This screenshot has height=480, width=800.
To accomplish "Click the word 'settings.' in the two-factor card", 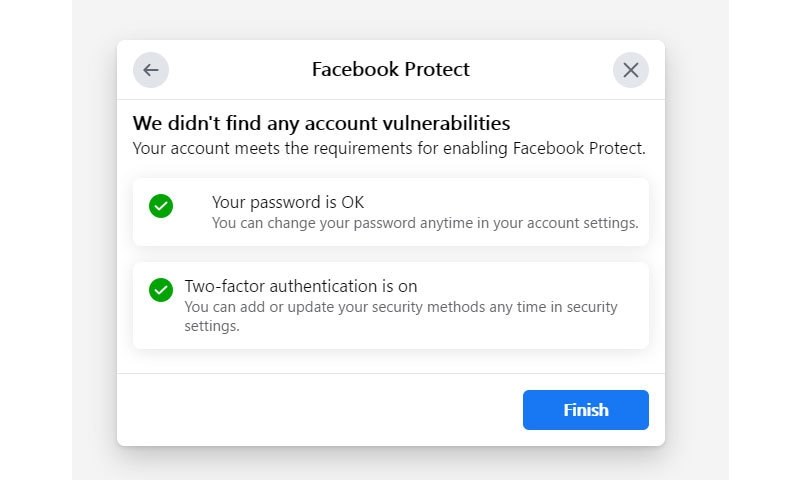I will pos(212,326).
